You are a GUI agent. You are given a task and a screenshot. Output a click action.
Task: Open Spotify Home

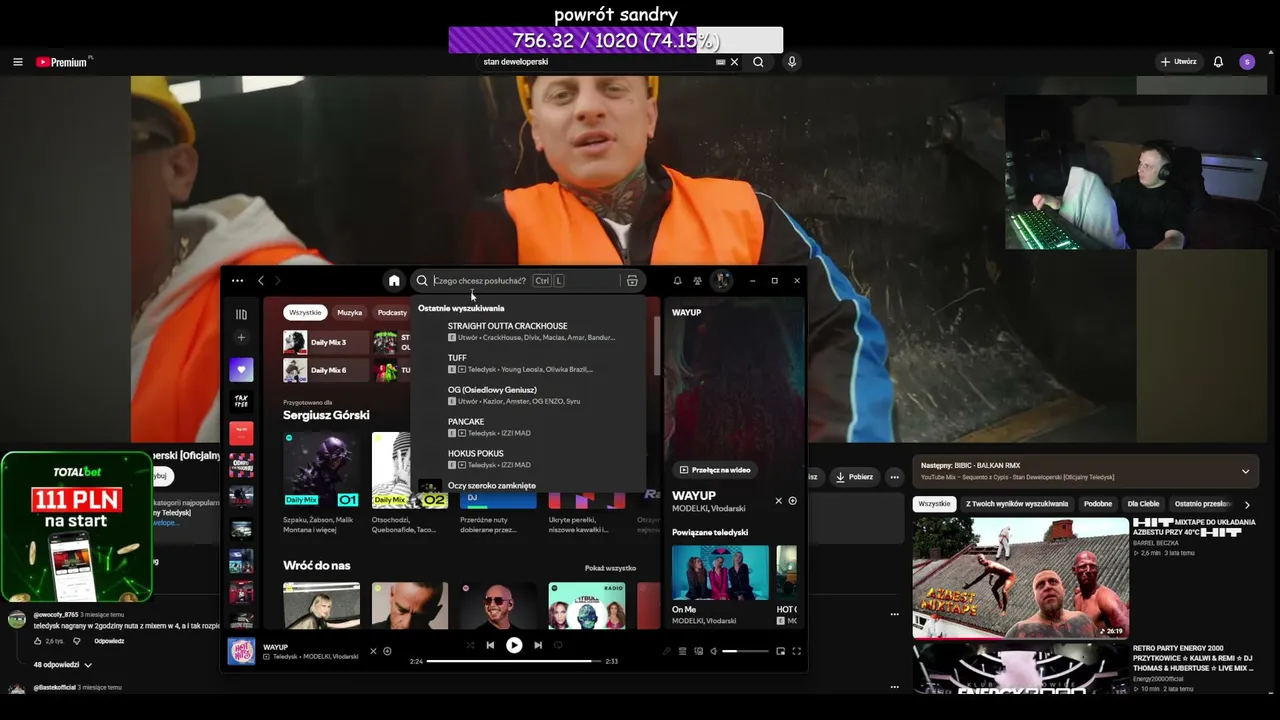pyautogui.click(x=394, y=281)
